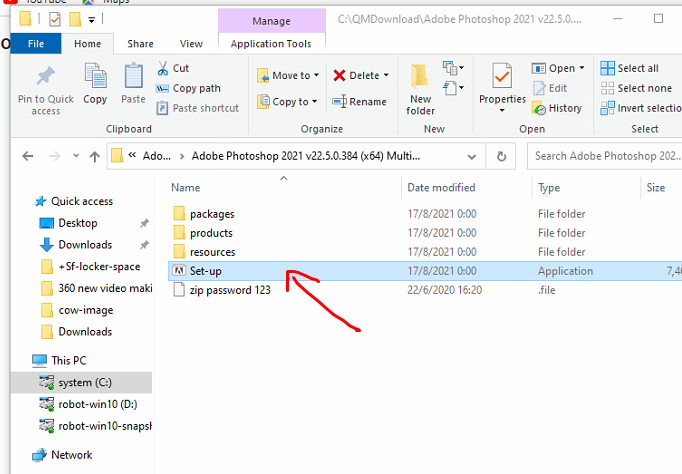Viewport: 682px width, 474px height.
Task: Open 360 new video making folder
Action: click(x=105, y=288)
